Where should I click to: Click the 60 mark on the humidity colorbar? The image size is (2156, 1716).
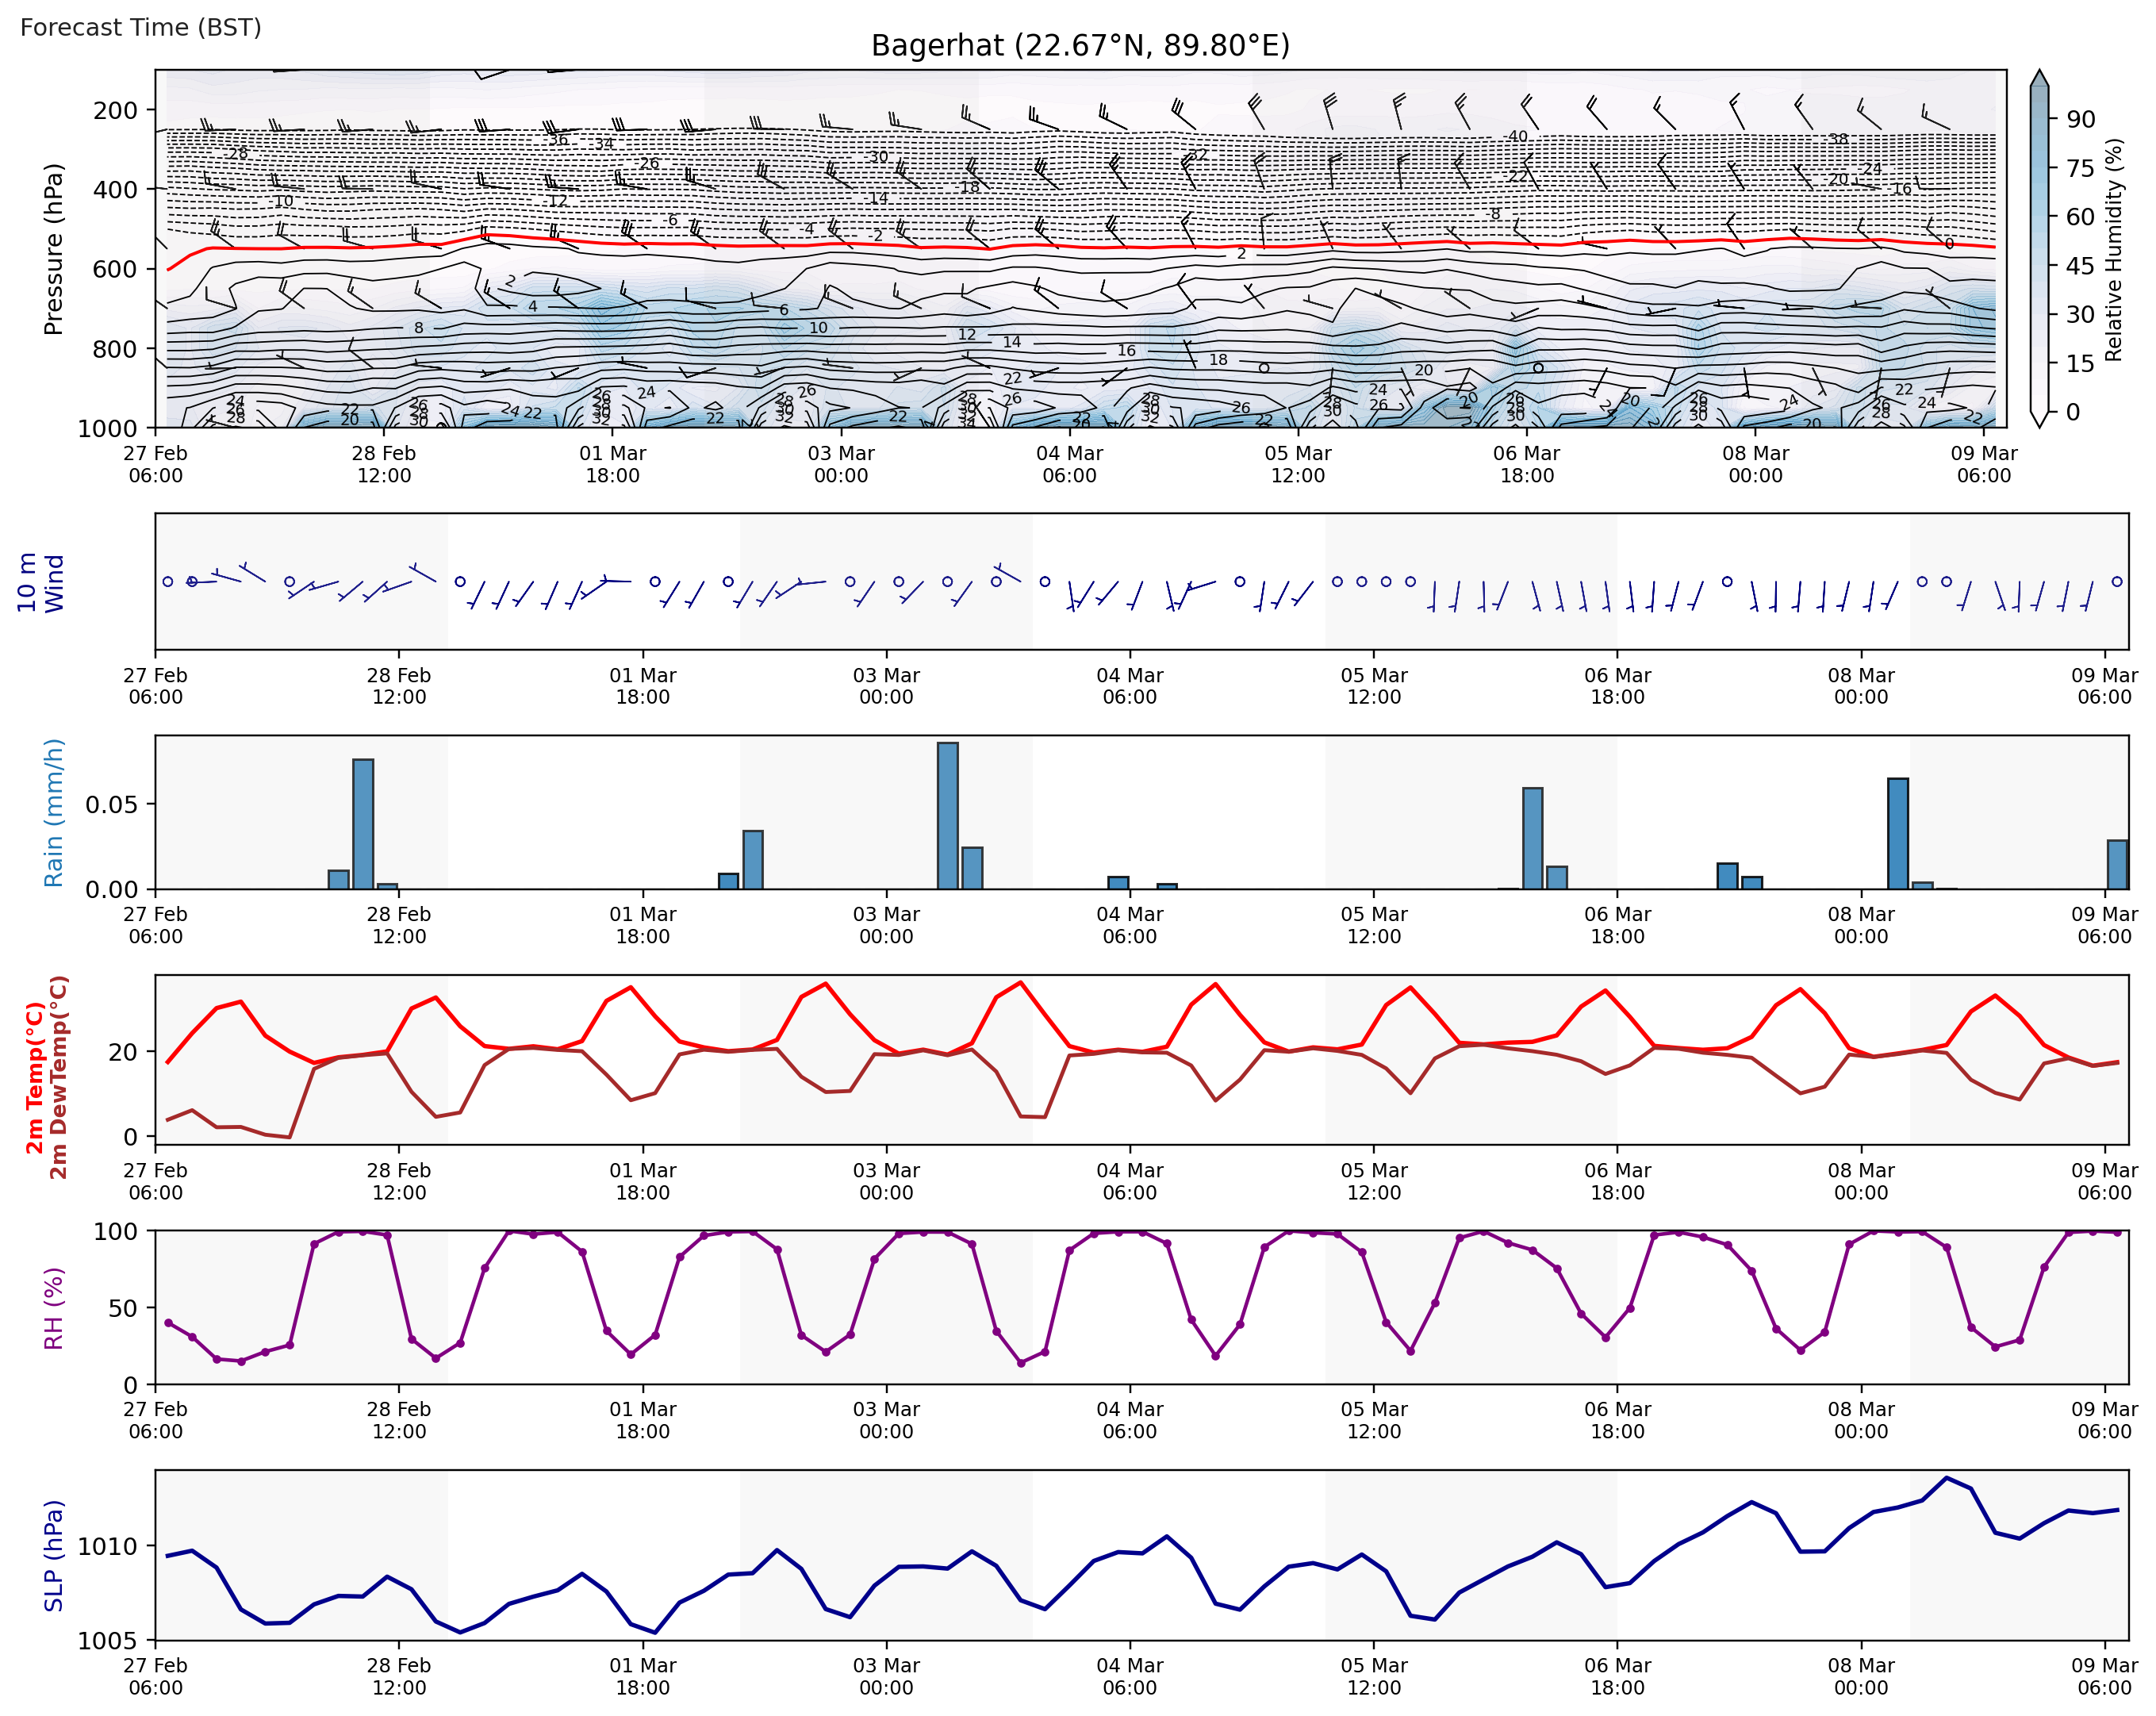click(x=2080, y=217)
